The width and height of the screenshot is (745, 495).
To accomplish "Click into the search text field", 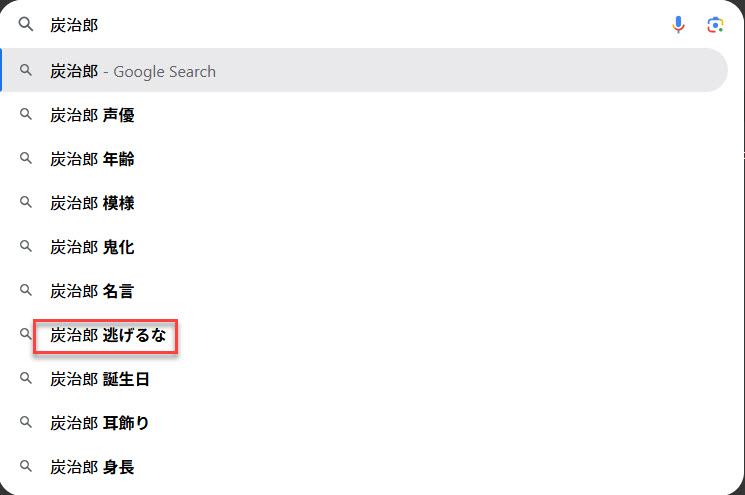I will (350, 25).
